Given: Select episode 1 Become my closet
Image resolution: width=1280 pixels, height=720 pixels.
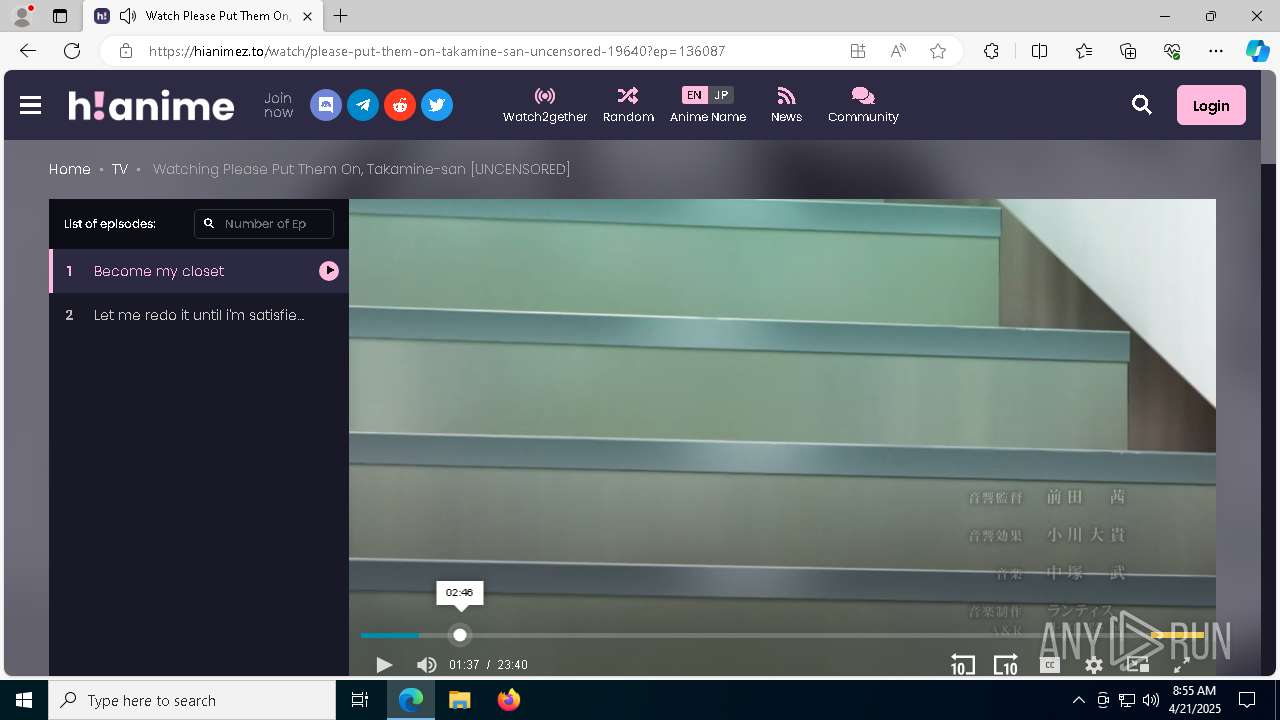Looking at the screenshot, I should pyautogui.click(x=199, y=271).
